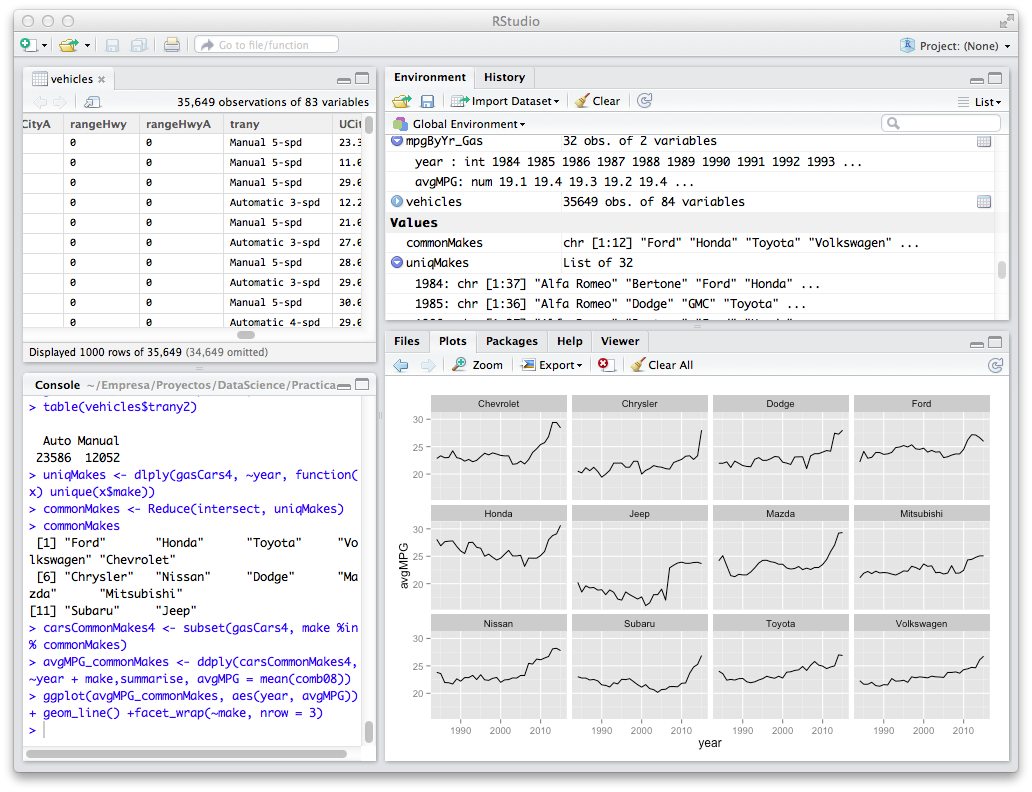Click the Save All icon
Viewport: 1032px width, 792px height.
(x=138, y=45)
